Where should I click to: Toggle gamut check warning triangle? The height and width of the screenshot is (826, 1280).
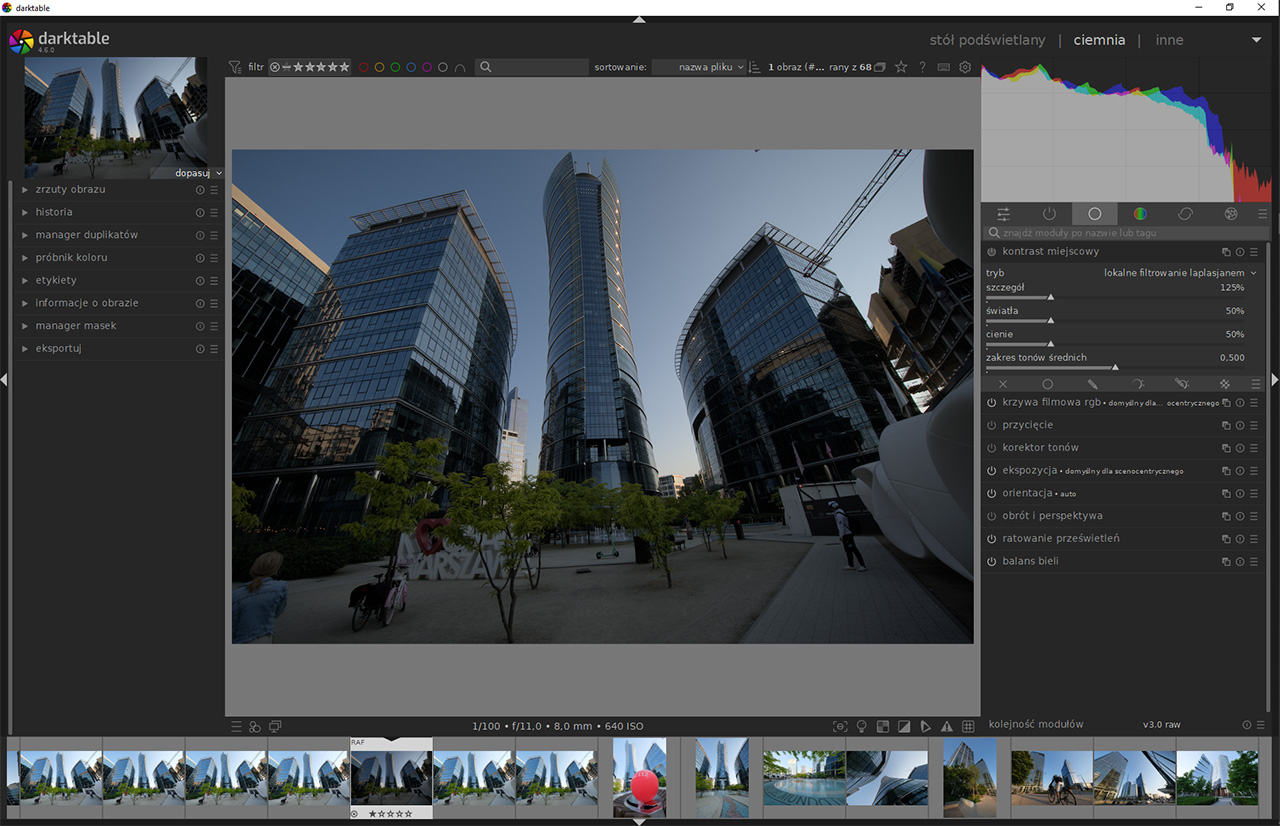coord(946,726)
